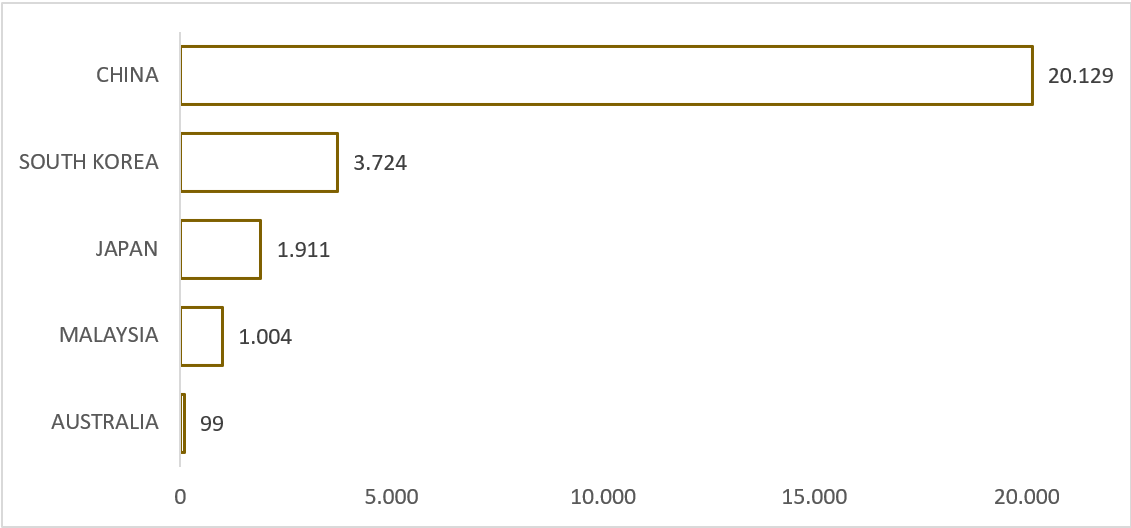The height and width of the screenshot is (528, 1131).
Task: Select the 1.911 data label
Action: tap(303, 250)
